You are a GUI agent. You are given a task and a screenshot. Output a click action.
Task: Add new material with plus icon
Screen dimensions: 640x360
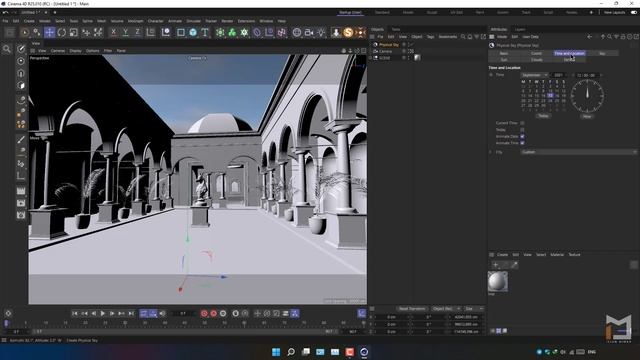click(x=495, y=265)
